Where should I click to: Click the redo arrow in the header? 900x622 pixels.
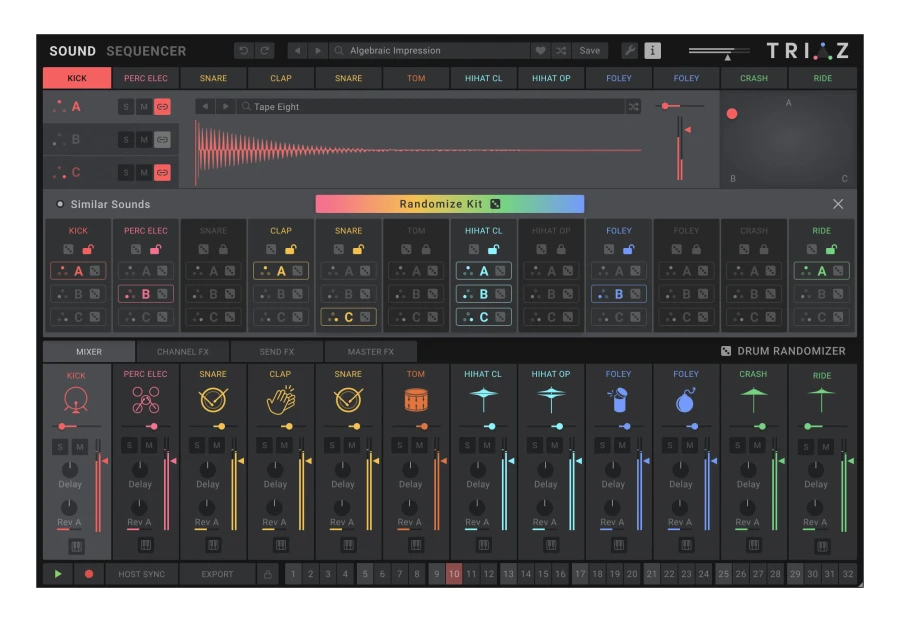point(265,50)
